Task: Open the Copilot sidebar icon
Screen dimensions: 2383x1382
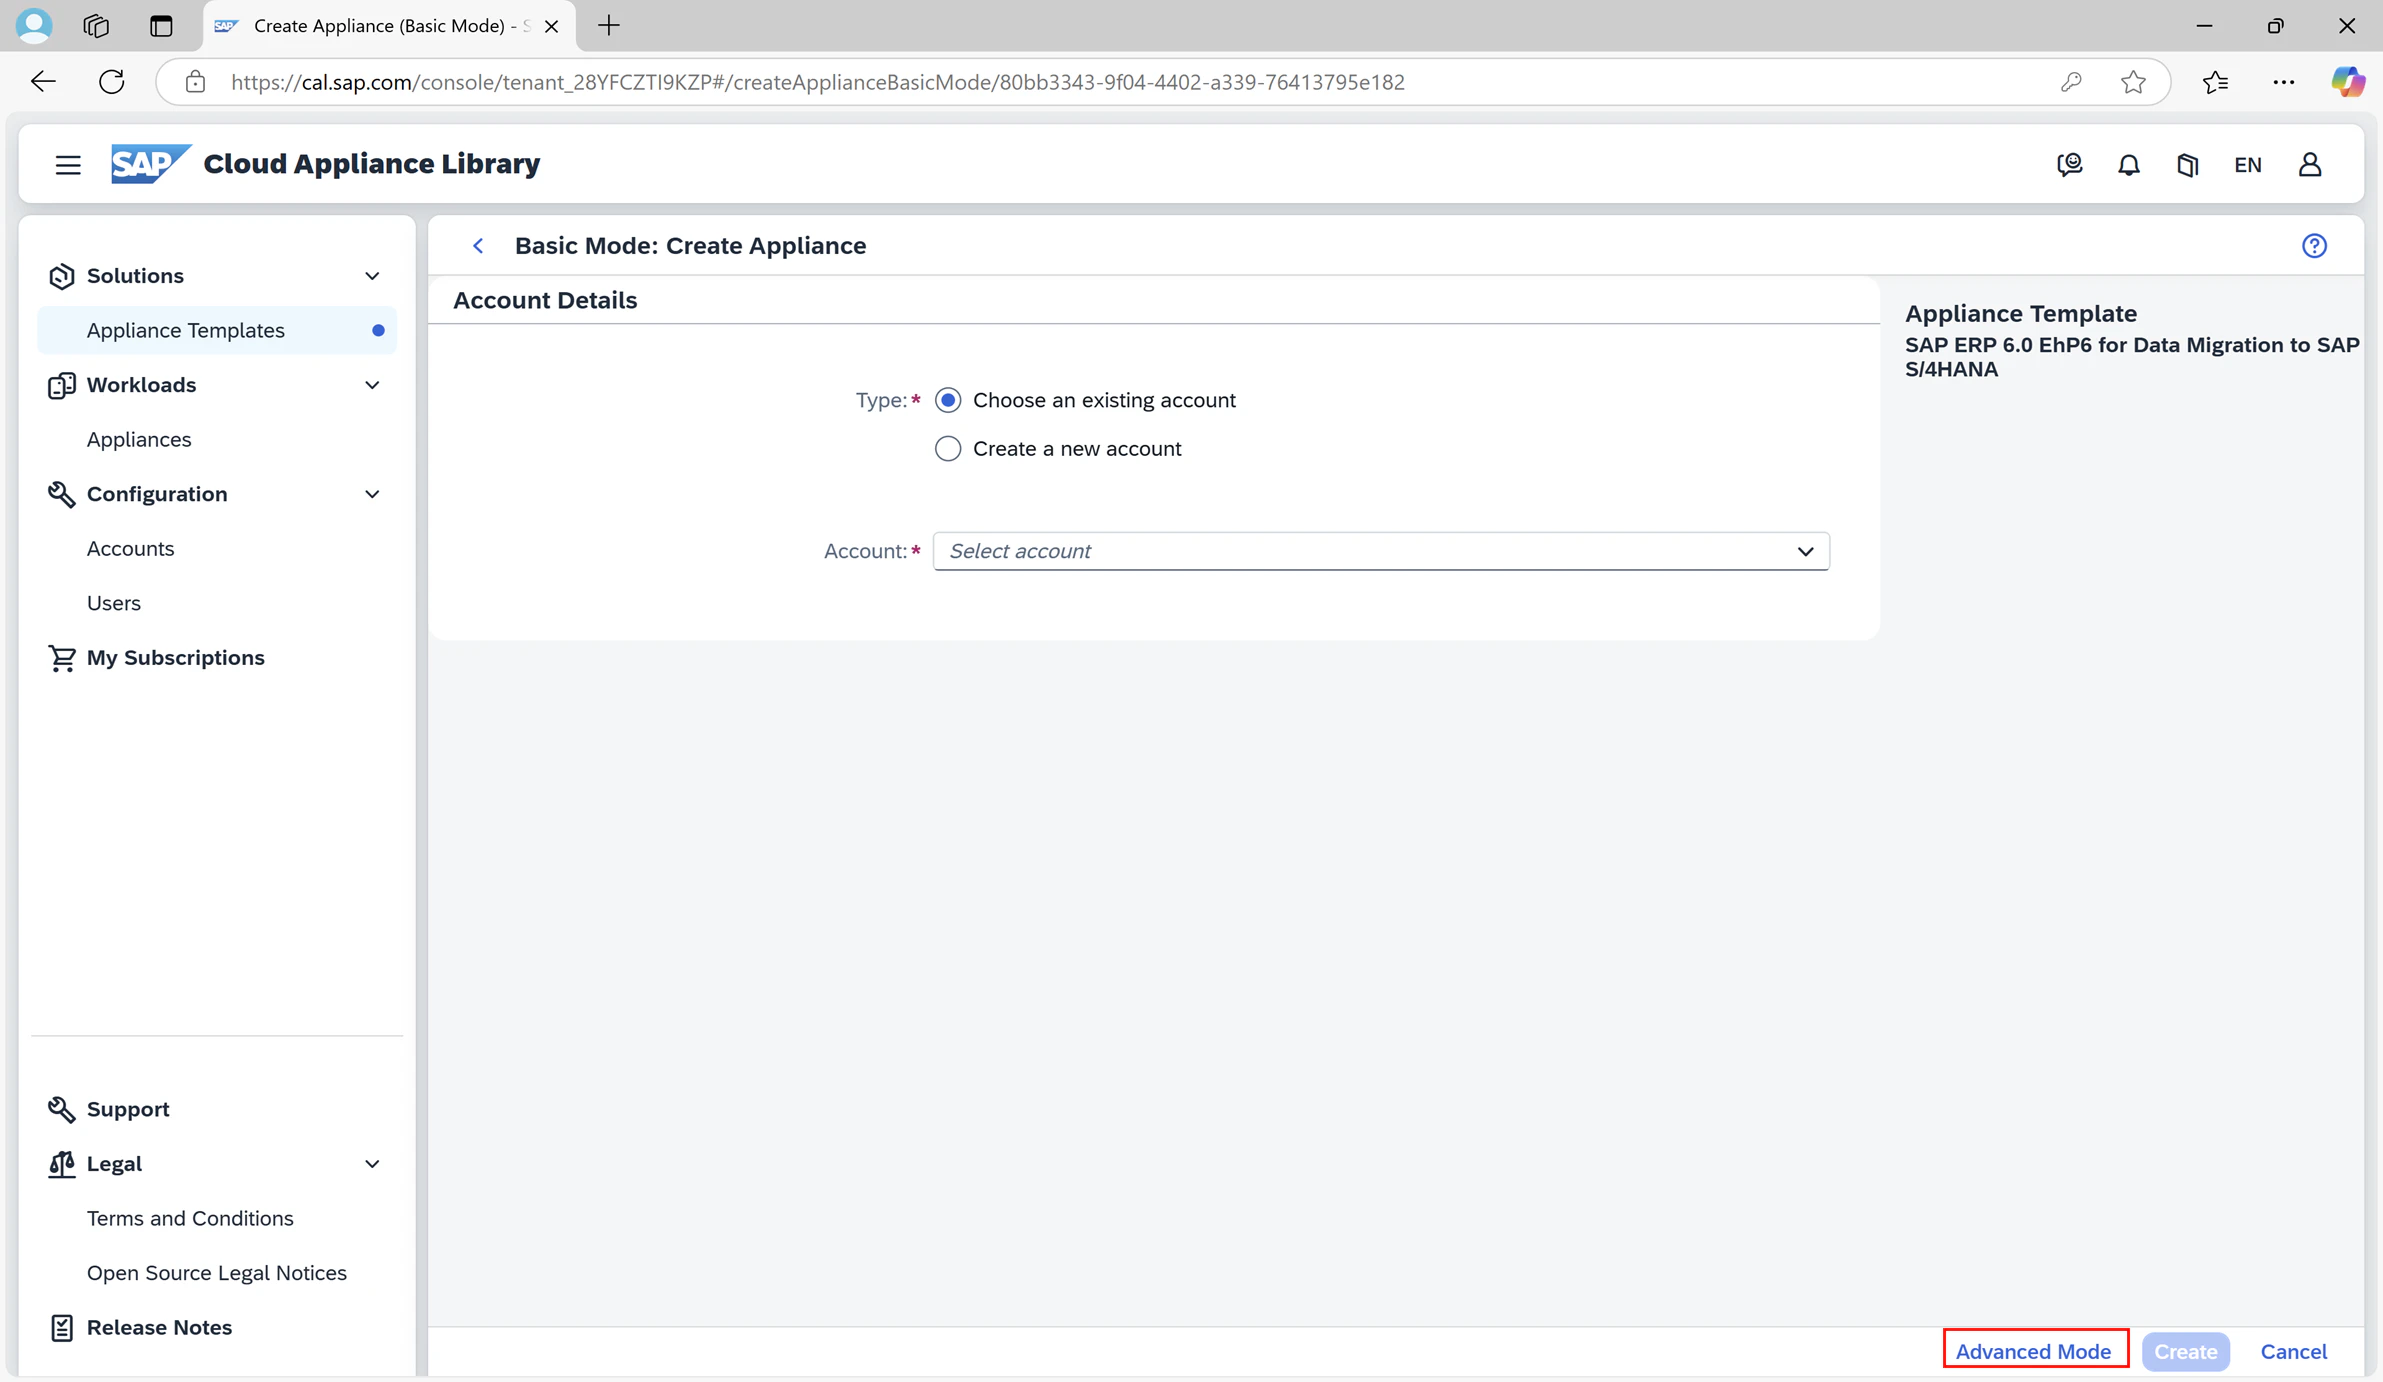Action: click(2347, 82)
